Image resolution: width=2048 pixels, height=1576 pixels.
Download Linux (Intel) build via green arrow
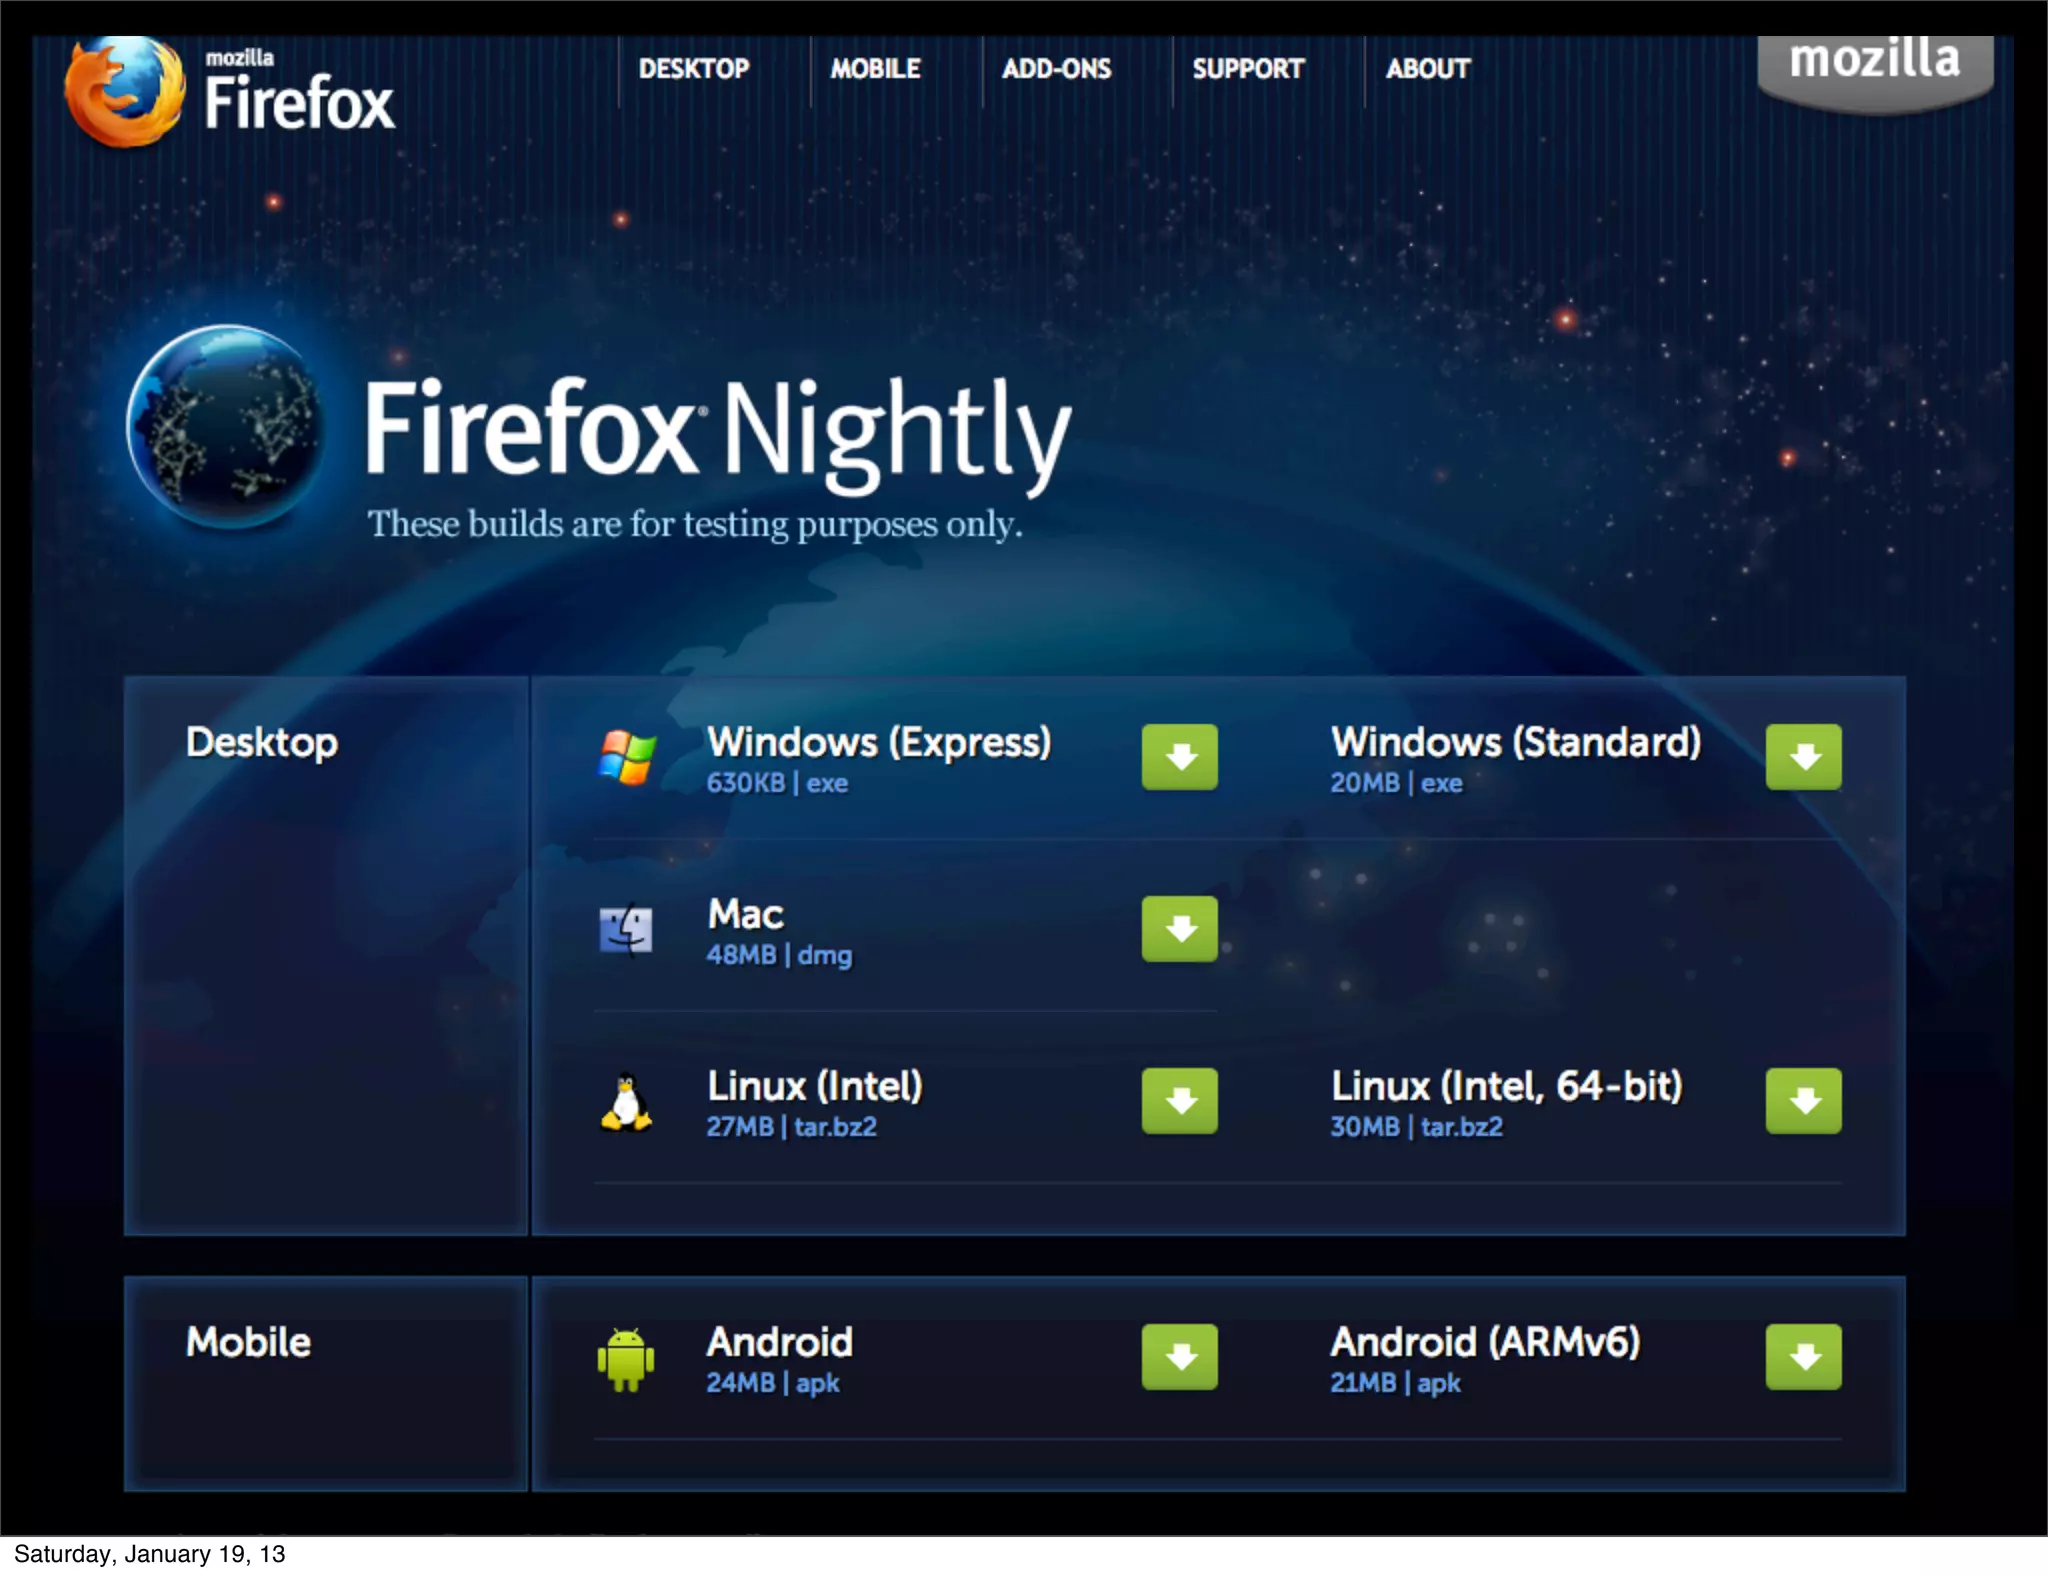(1179, 1101)
